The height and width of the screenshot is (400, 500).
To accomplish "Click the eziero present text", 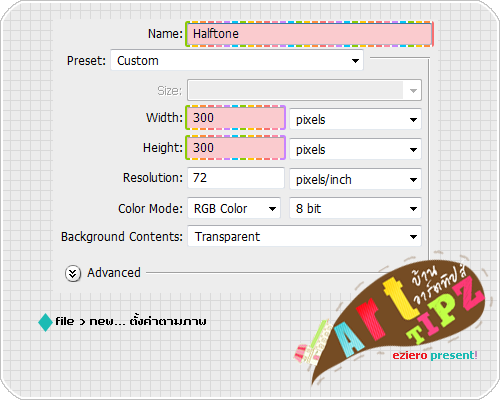I will [435, 355].
